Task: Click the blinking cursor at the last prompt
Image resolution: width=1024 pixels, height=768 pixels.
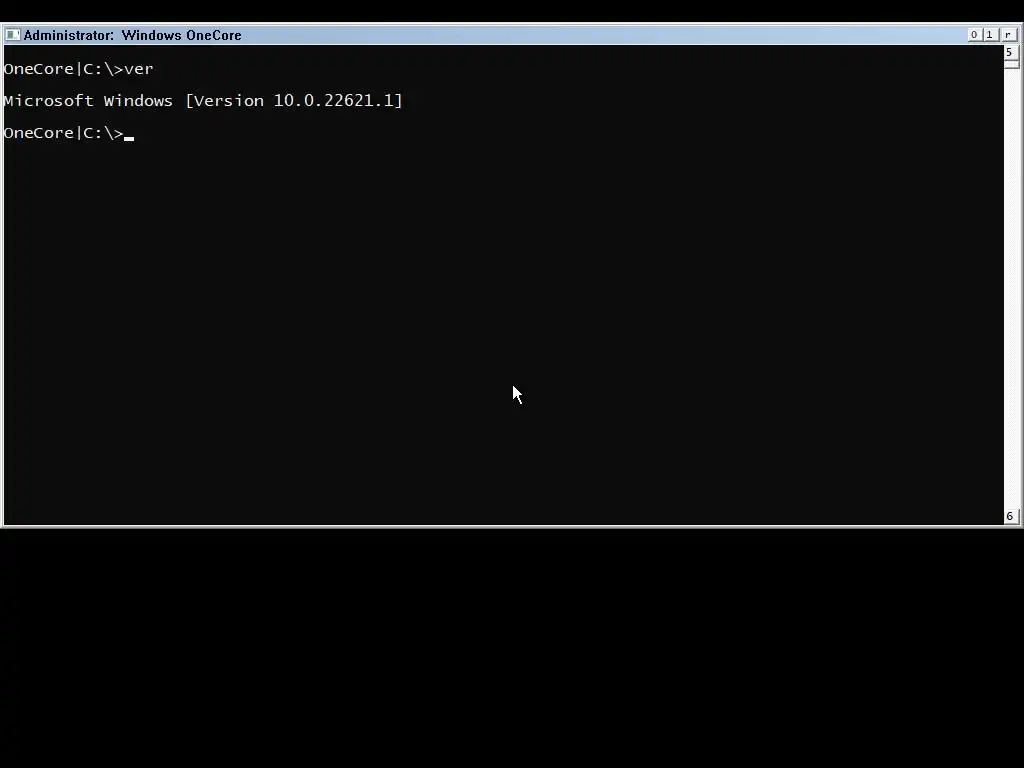Action: coord(129,138)
